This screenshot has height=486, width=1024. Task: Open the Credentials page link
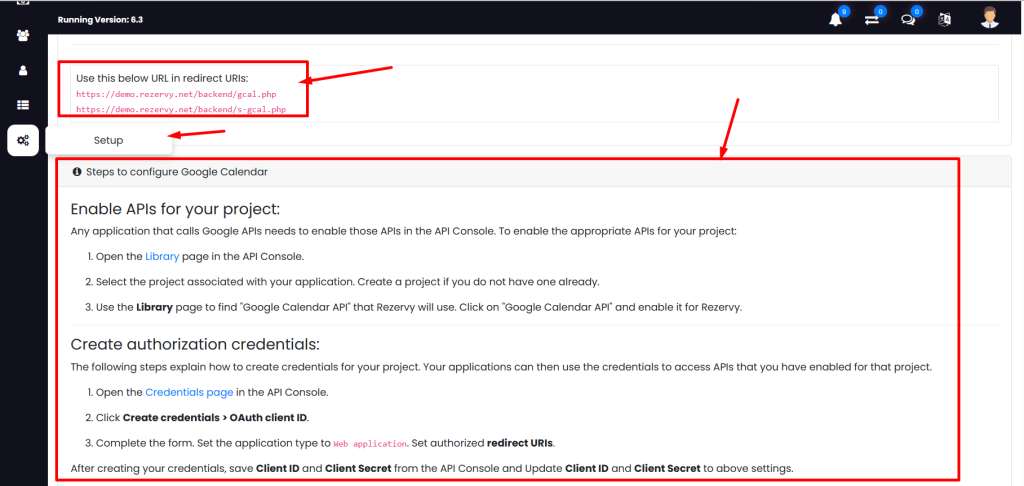pyautogui.click(x=189, y=393)
